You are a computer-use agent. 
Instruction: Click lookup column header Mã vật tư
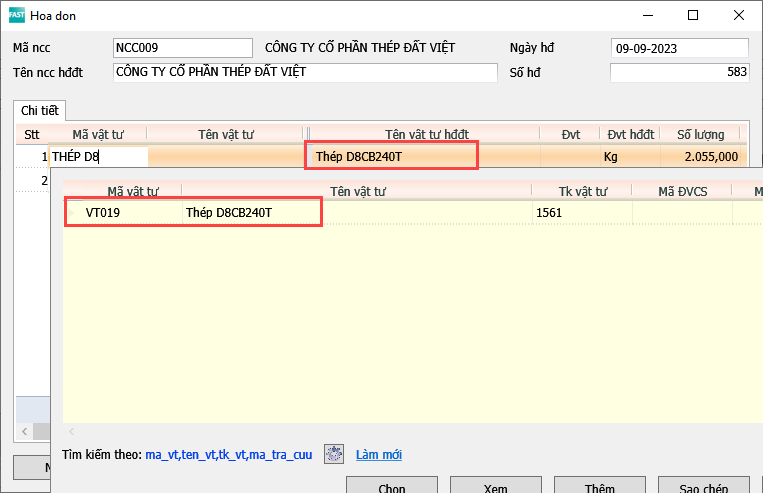[x=133, y=191]
